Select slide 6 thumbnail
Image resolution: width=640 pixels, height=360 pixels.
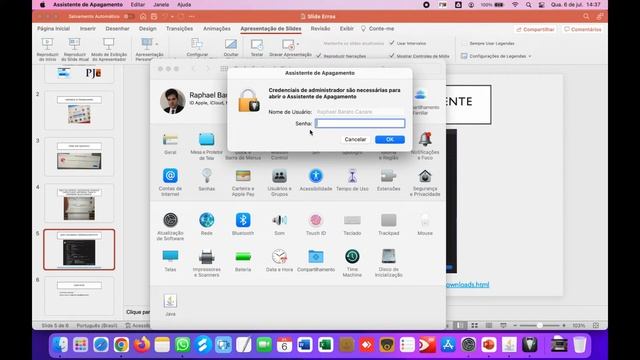(79, 296)
